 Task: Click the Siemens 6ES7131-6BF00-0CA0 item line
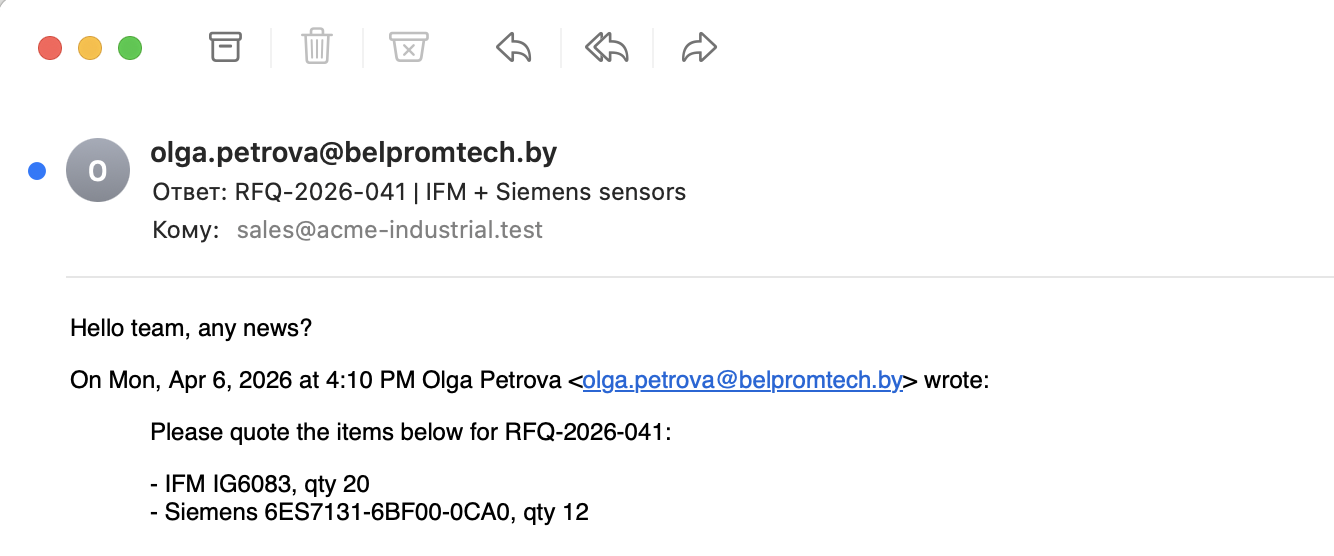tap(369, 513)
